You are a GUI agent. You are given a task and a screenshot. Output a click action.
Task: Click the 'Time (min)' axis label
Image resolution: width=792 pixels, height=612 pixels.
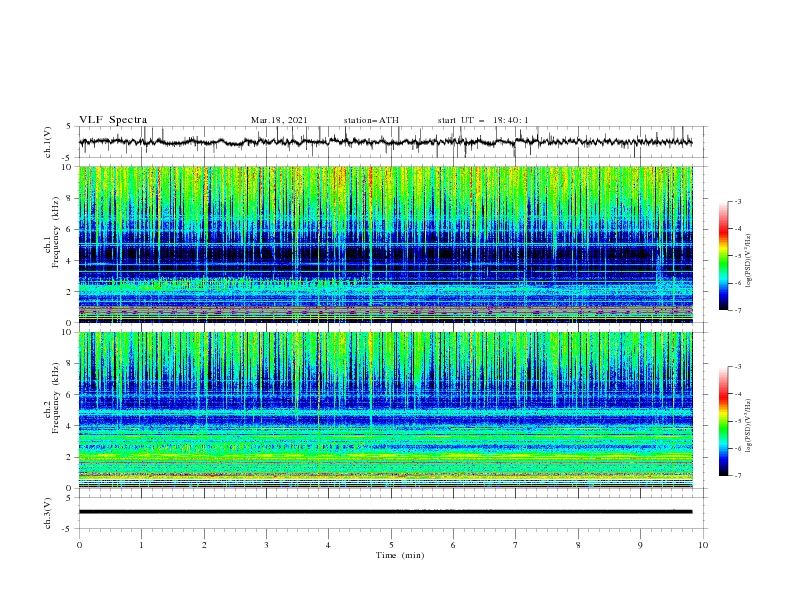point(400,555)
